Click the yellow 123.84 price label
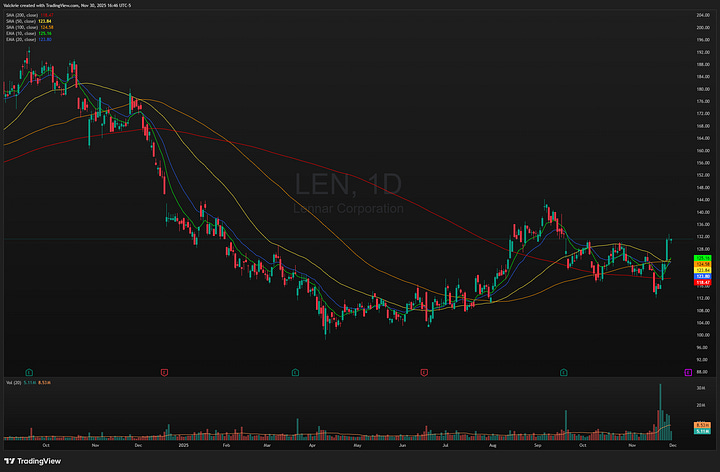Image resolution: width=720 pixels, height=472 pixels. [x=703, y=270]
